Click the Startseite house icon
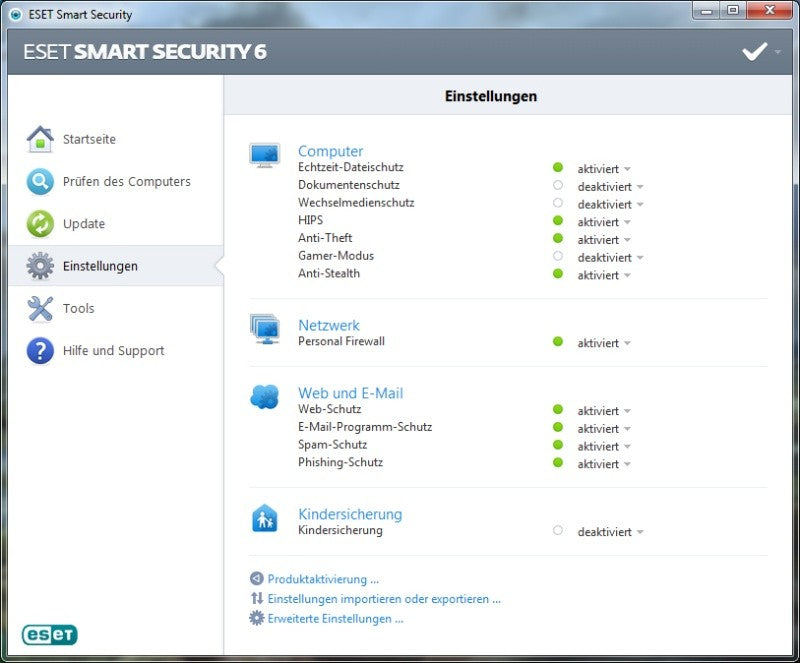Viewport: 800px width, 663px height. click(x=40, y=139)
